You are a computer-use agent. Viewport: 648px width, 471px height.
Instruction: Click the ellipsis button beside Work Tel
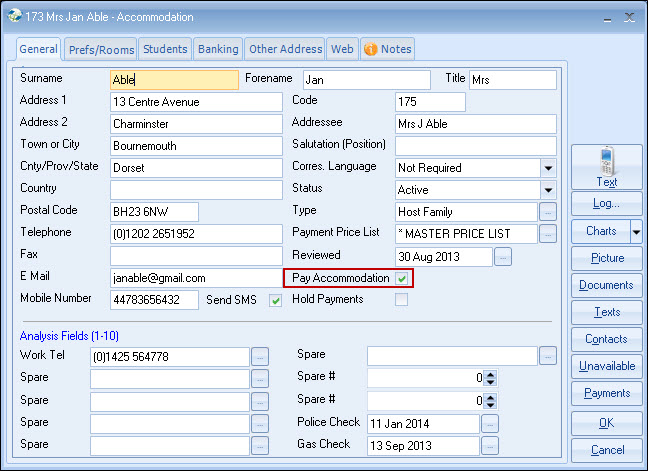click(260, 357)
